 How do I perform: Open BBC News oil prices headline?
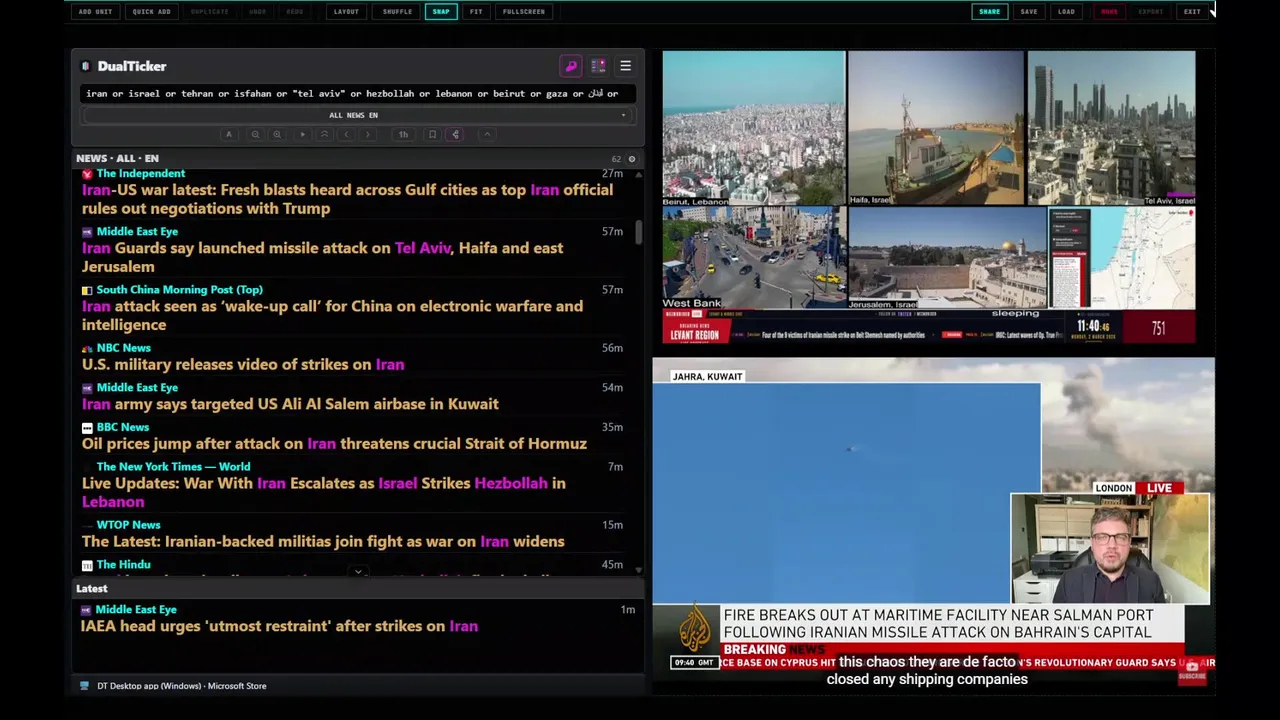pyautogui.click(x=334, y=444)
